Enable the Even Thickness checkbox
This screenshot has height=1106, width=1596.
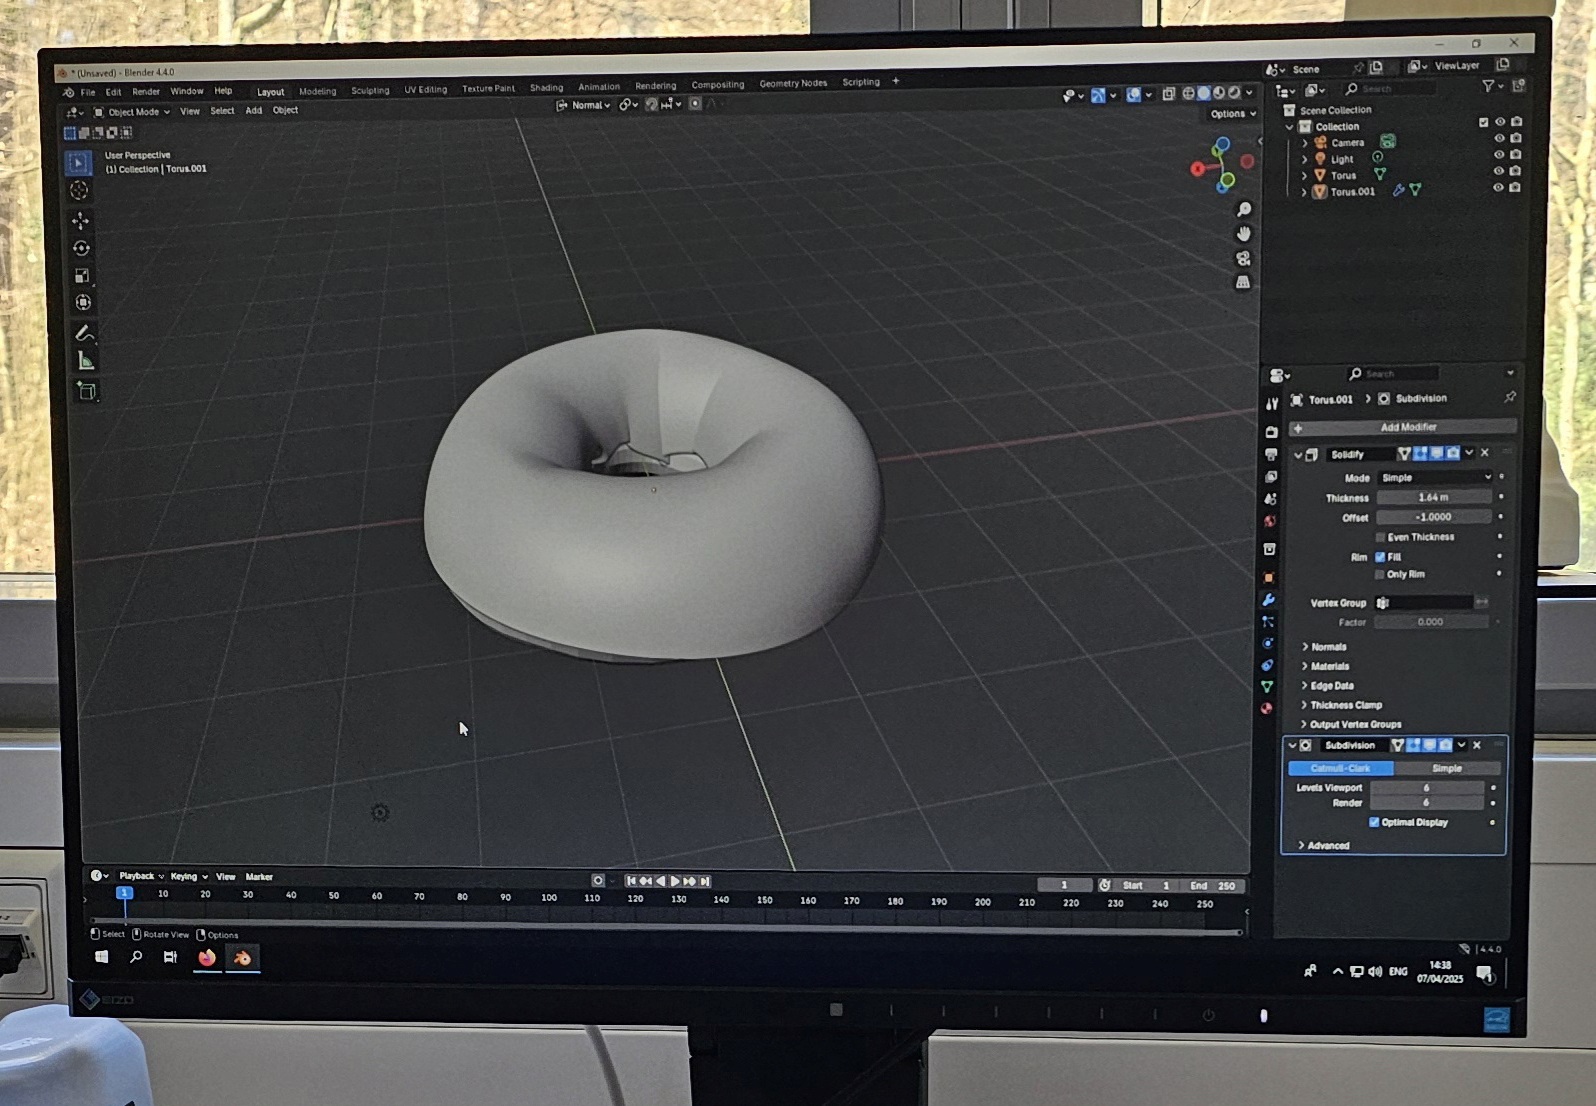pos(1381,537)
